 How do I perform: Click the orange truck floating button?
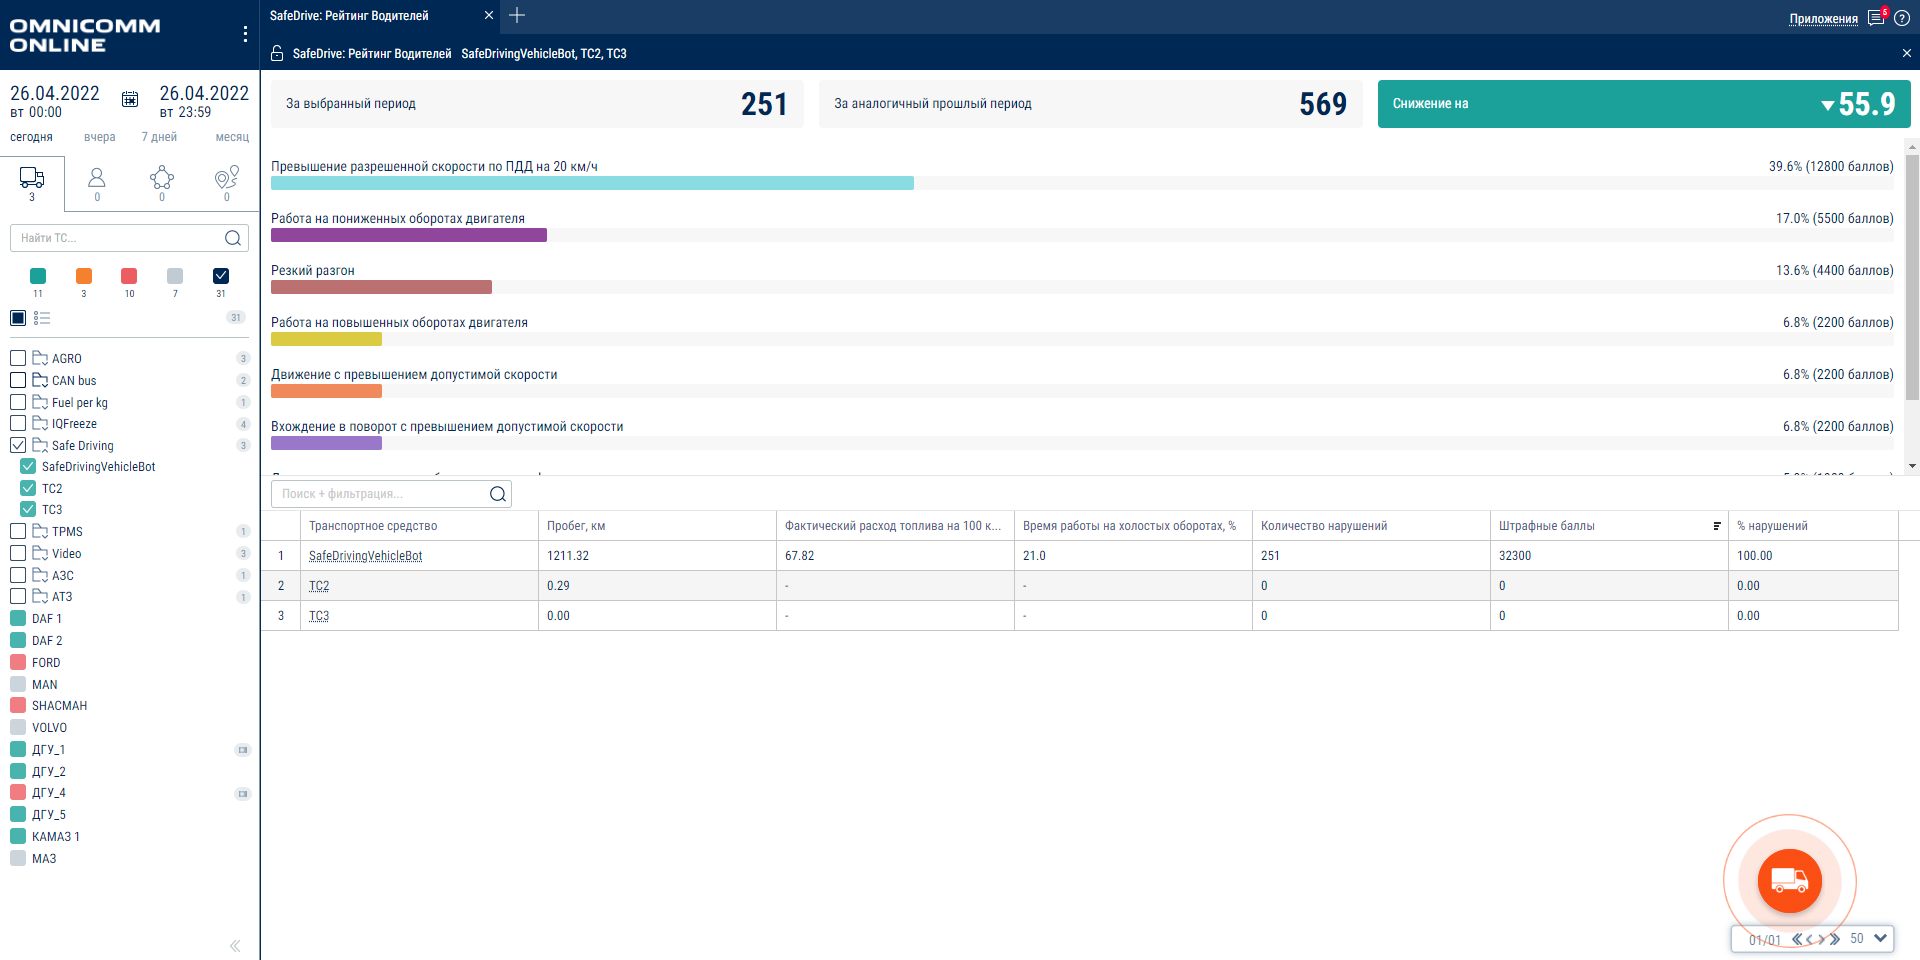(x=1790, y=881)
